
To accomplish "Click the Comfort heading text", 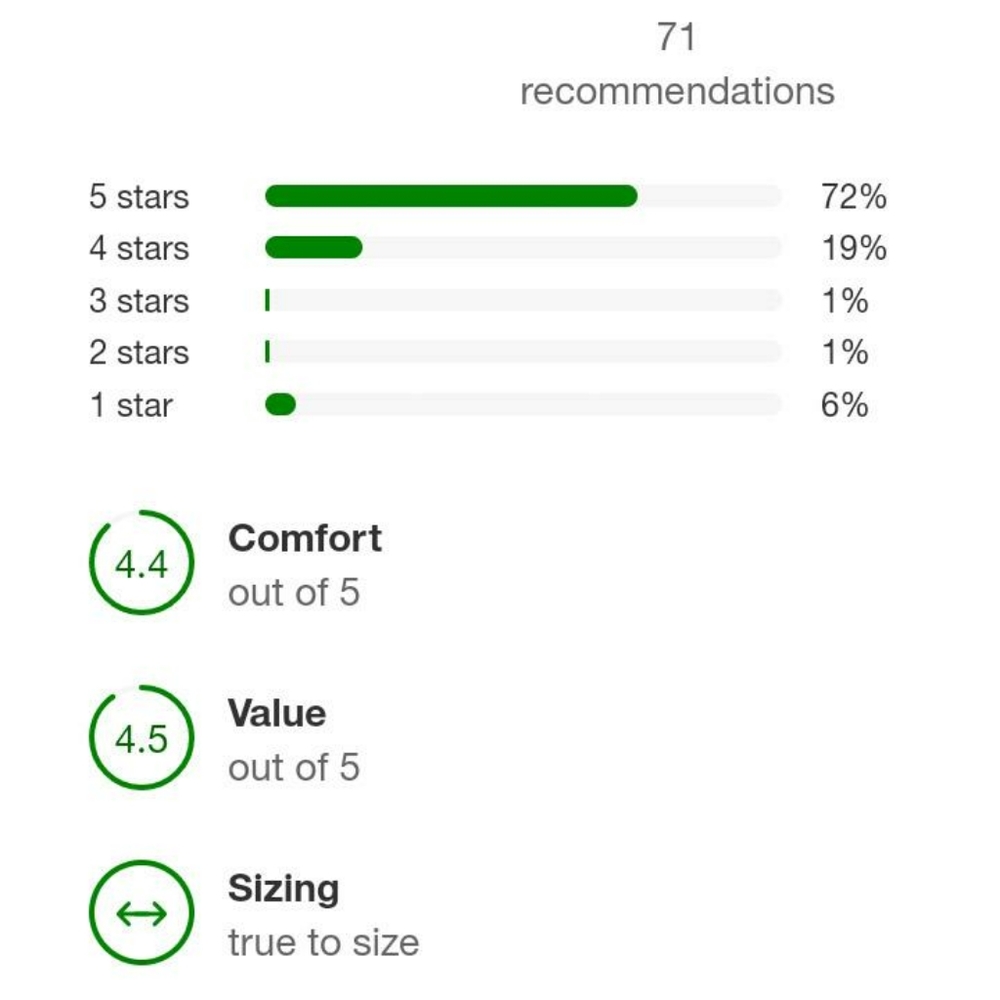I will click(305, 538).
